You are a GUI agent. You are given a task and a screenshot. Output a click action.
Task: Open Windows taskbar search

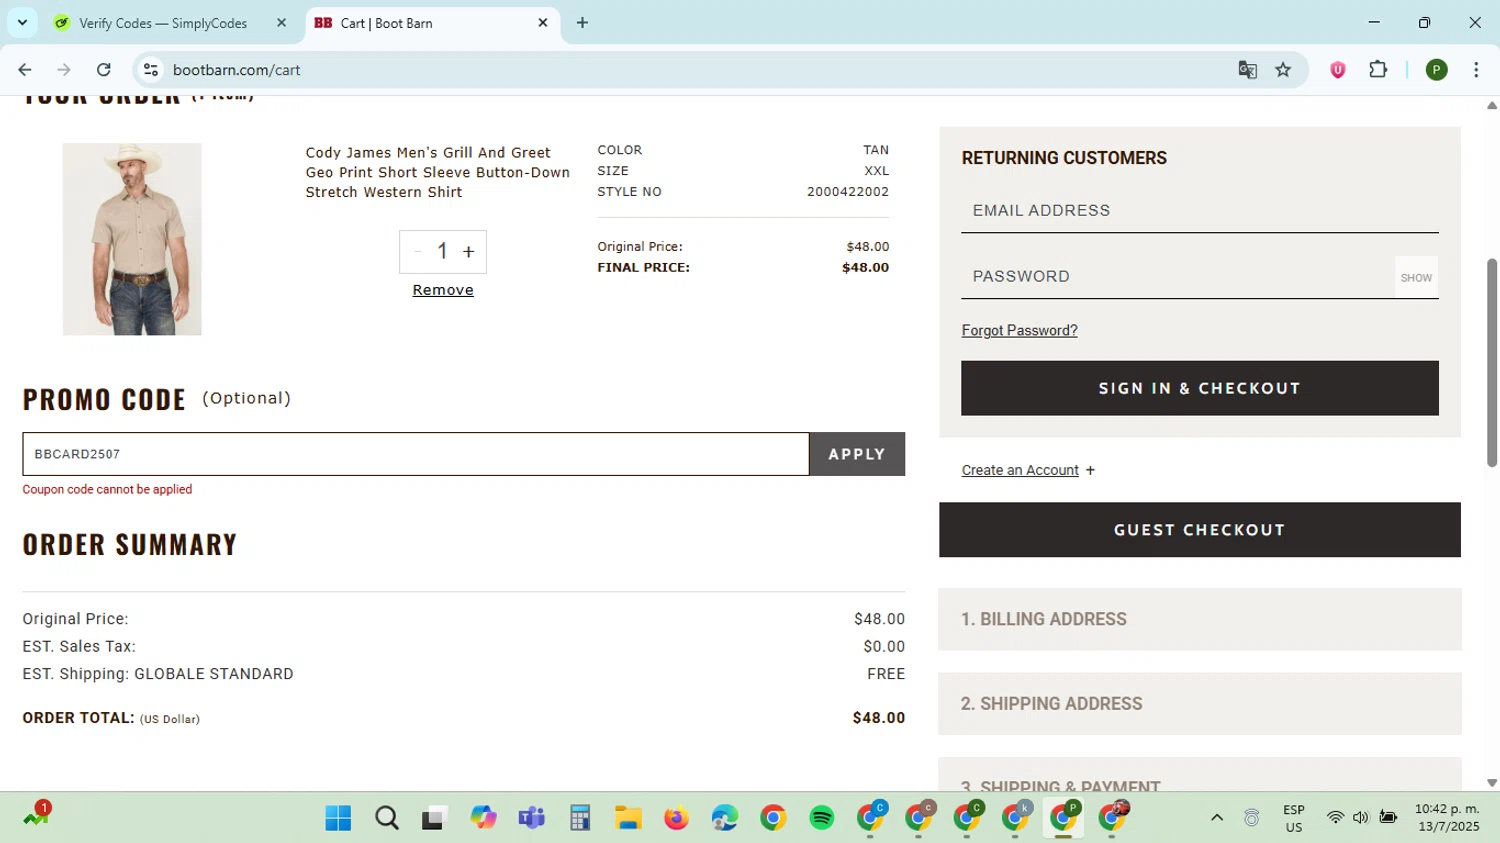tap(387, 818)
